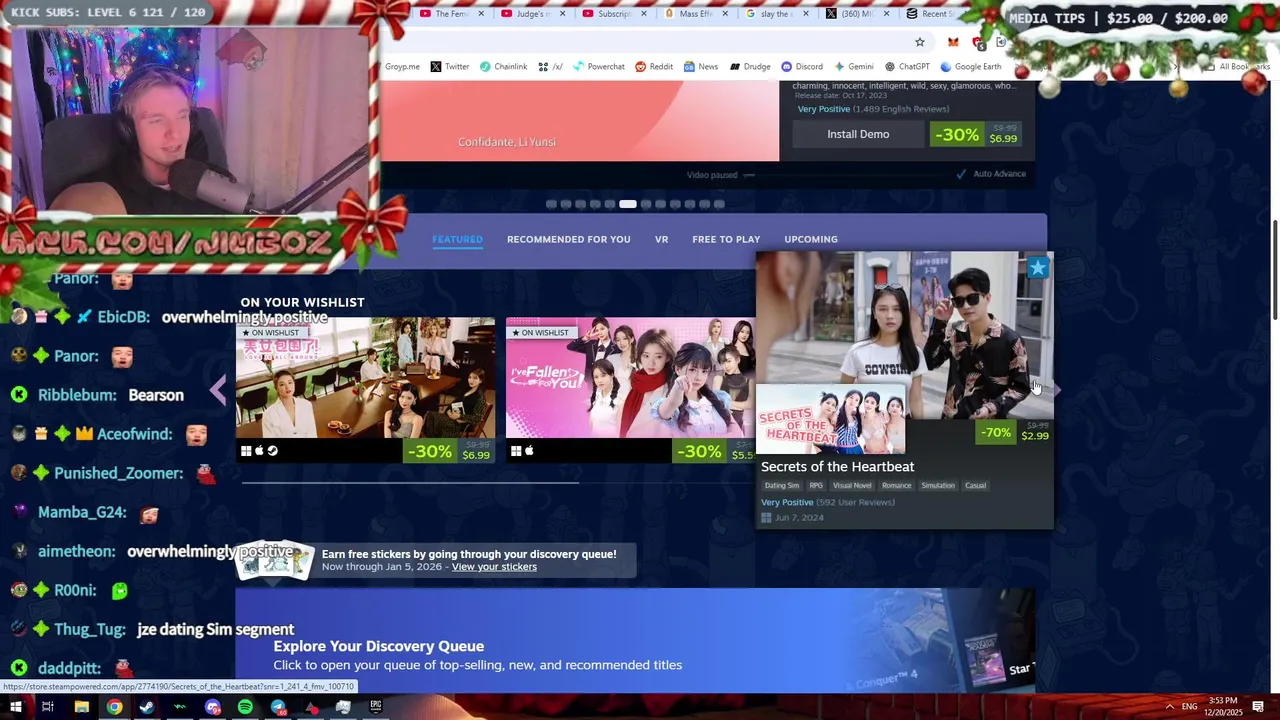Screen dimensions: 1280x720
Task: Select the Simulation tag
Action: point(938,486)
